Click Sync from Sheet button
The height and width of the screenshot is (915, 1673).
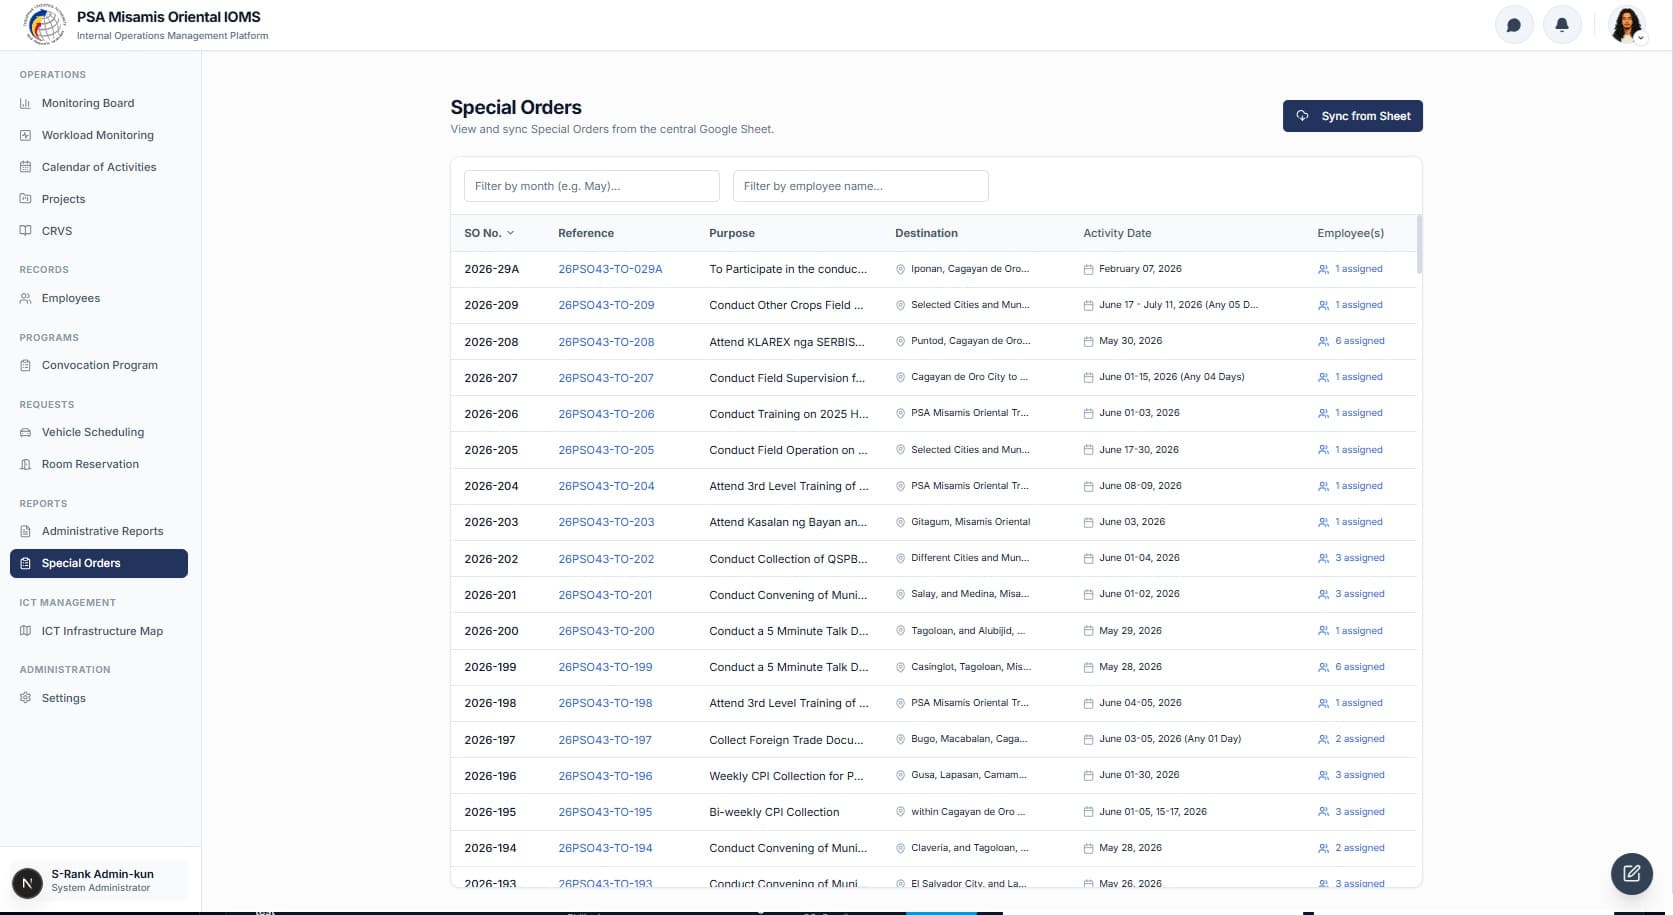coord(1352,116)
